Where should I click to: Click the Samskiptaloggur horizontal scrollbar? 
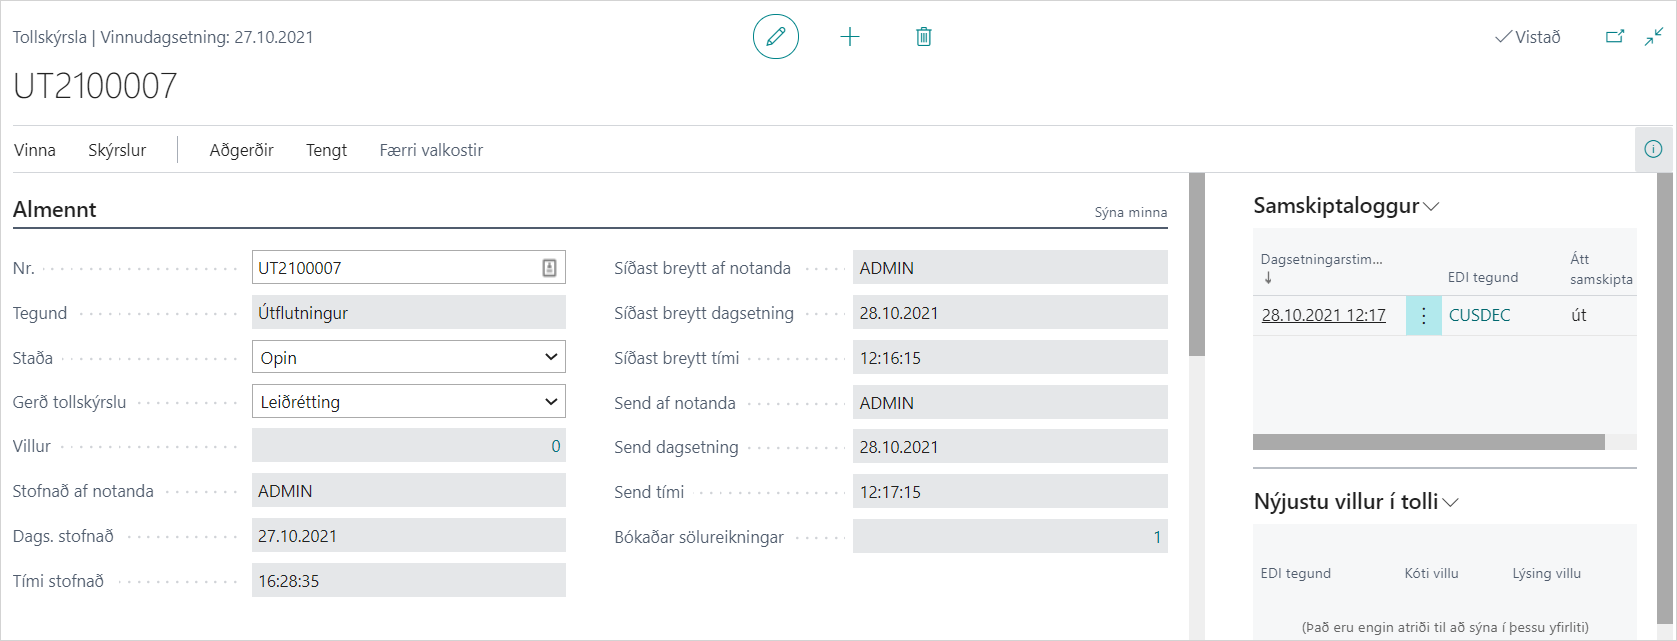1428,442
